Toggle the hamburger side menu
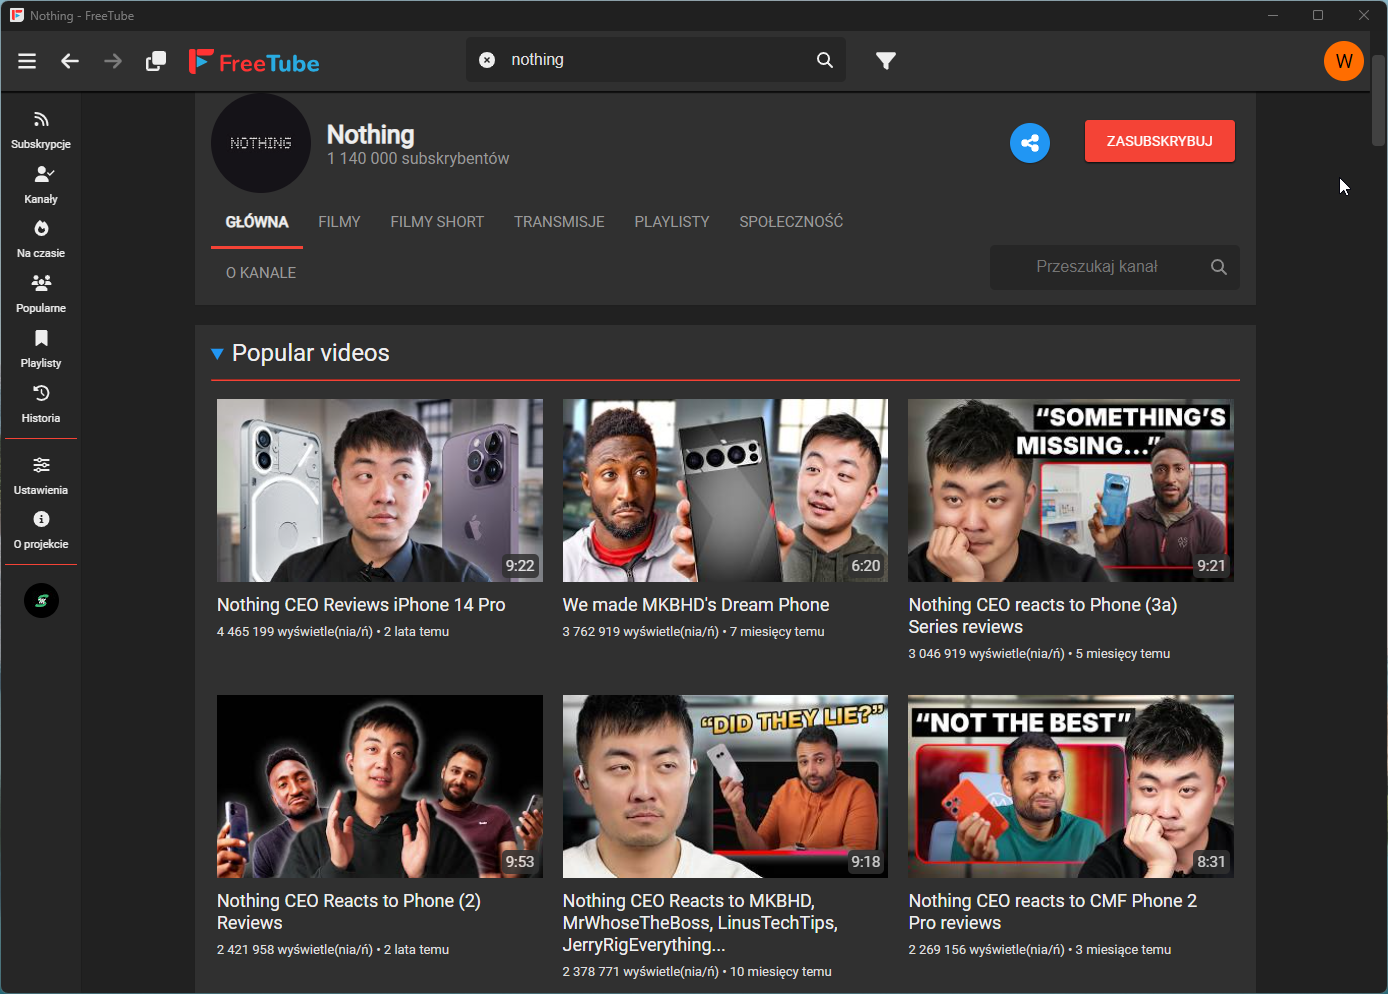 tap(27, 61)
